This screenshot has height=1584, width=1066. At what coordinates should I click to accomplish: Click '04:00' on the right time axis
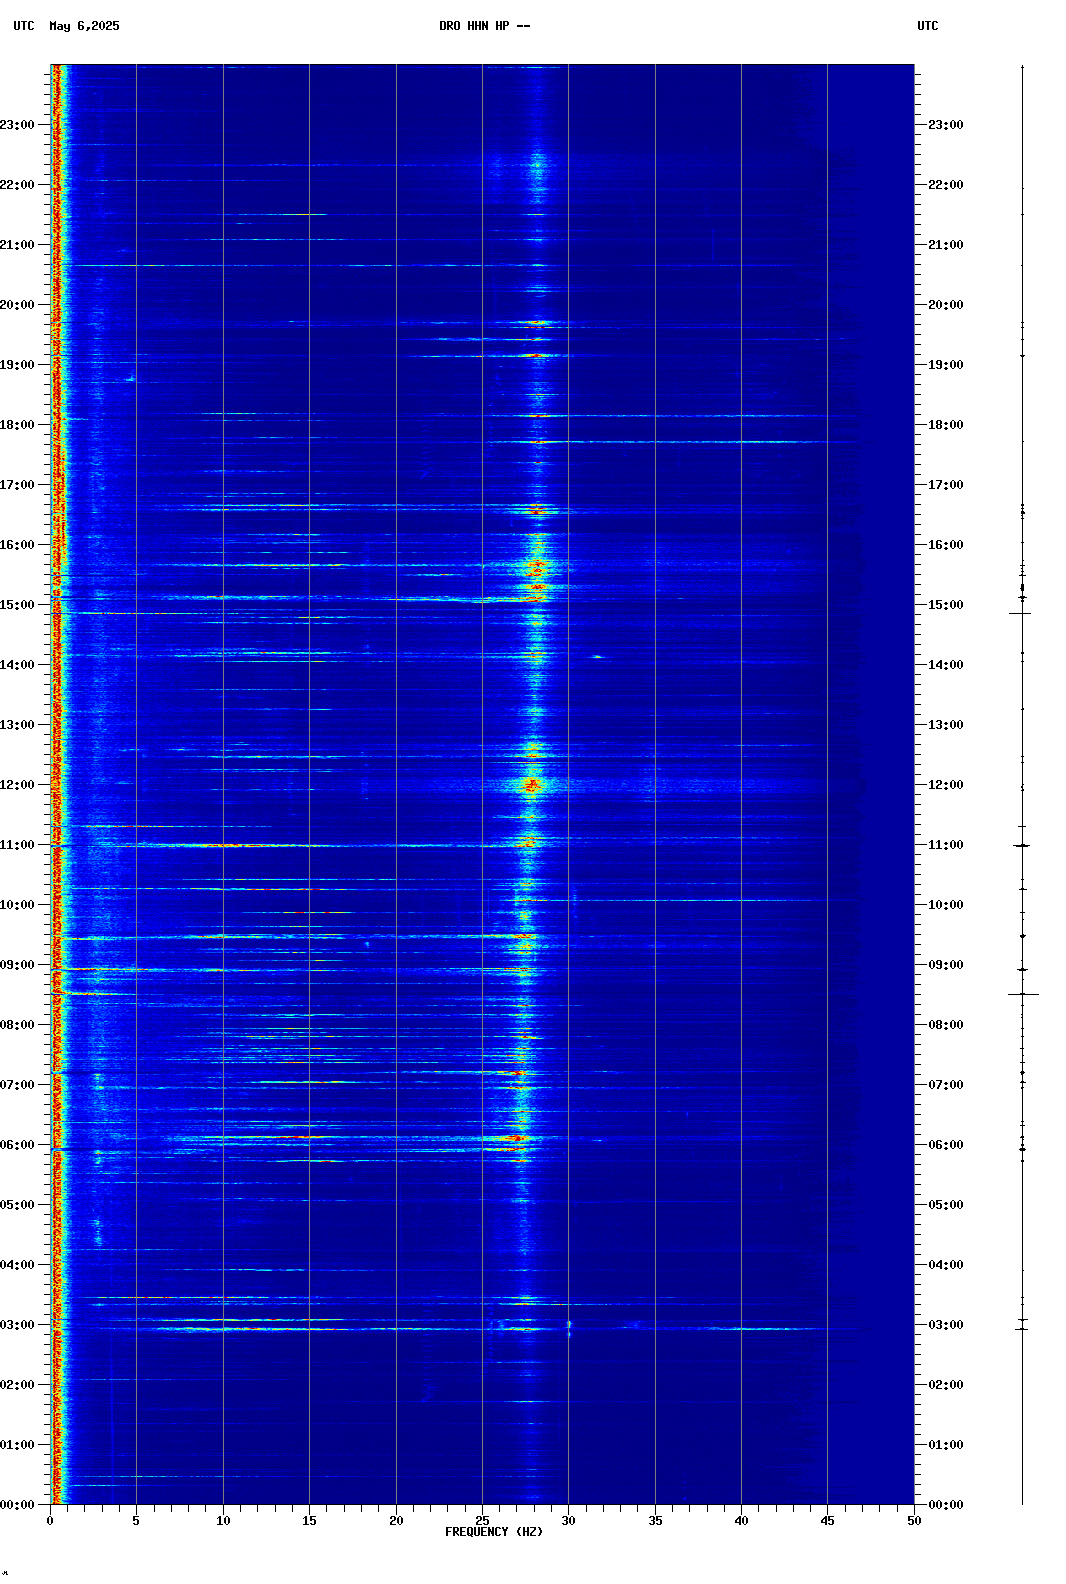[x=946, y=1265]
